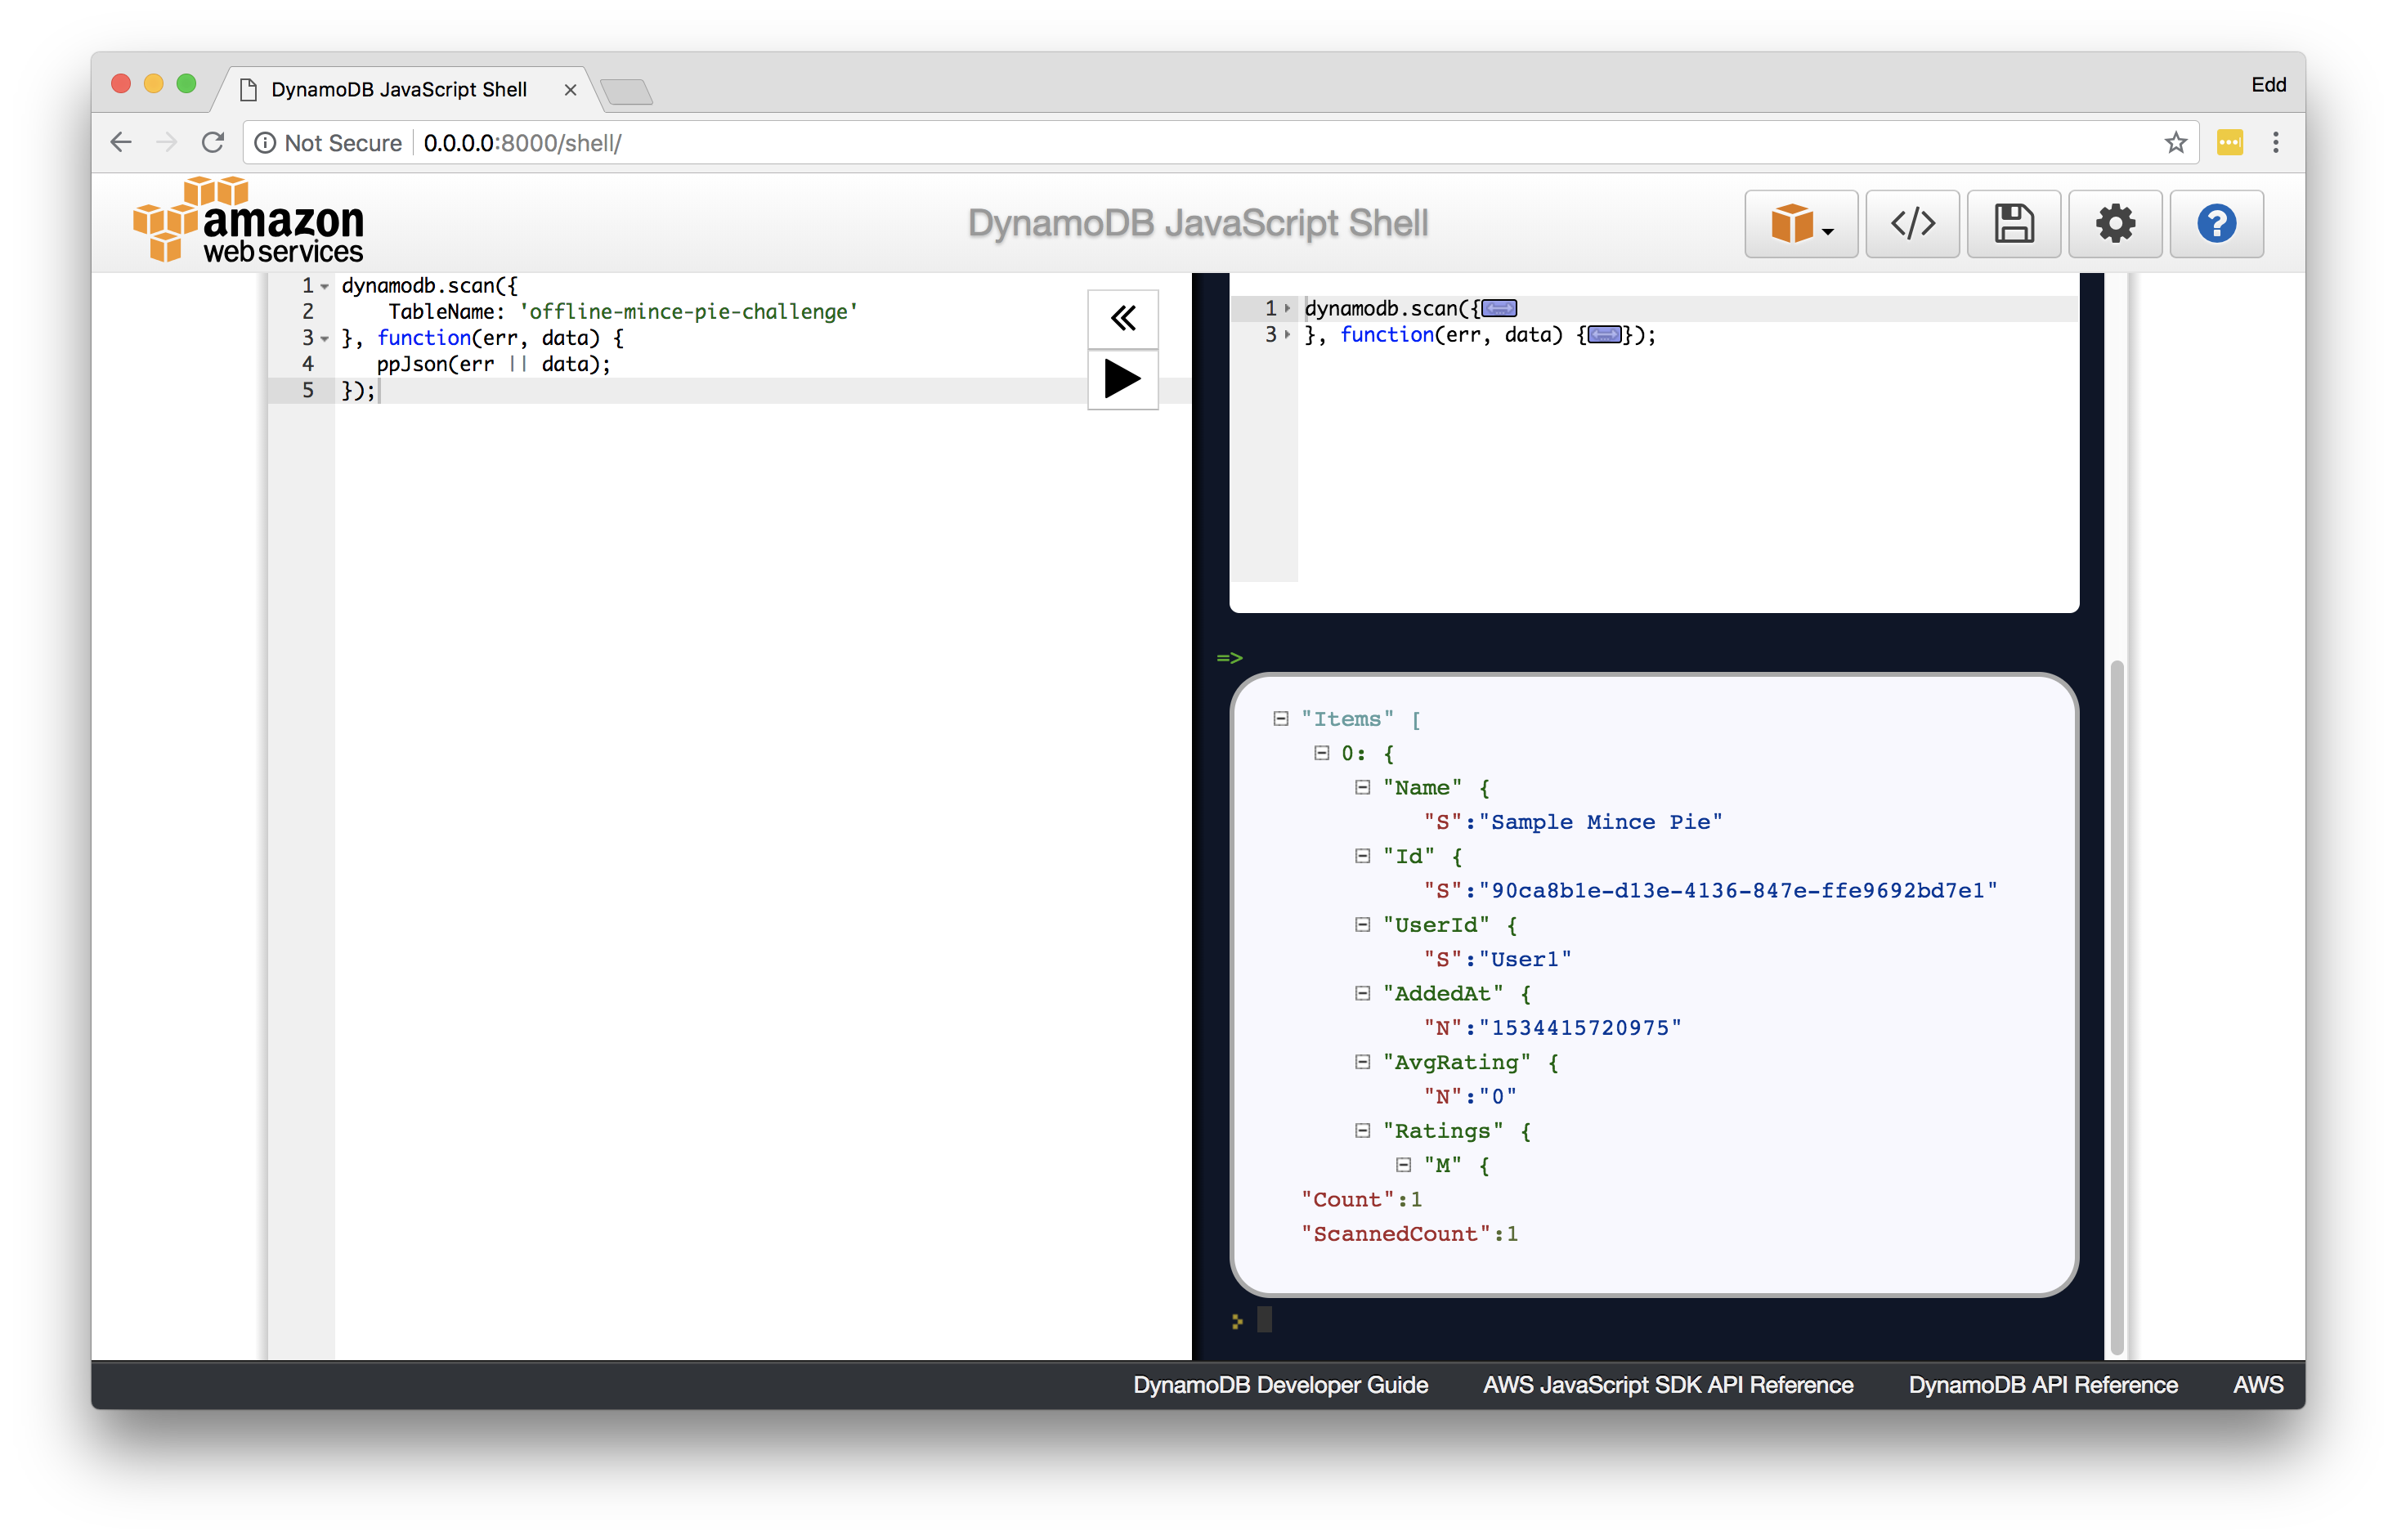Collapse item 0 object node
Viewport: 2397px width, 1540px height.
1321,752
